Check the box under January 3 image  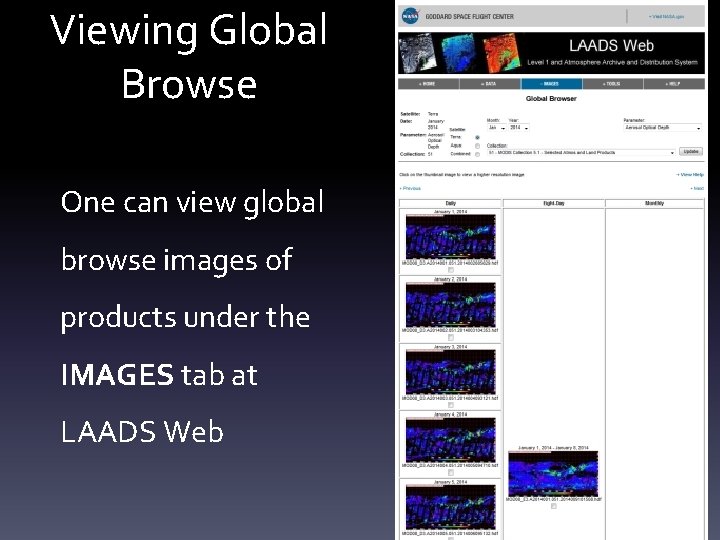pos(450,405)
